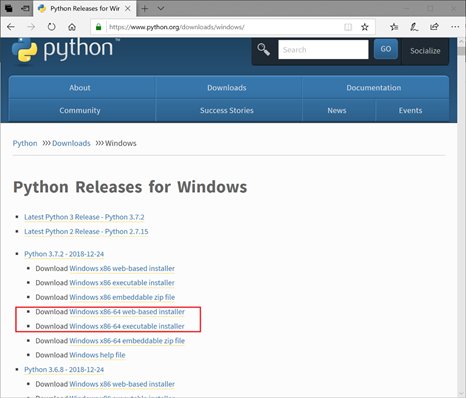Screen dimensions: 466x398
Task: Click the Windows breadcrumb text
Action: [121, 143]
